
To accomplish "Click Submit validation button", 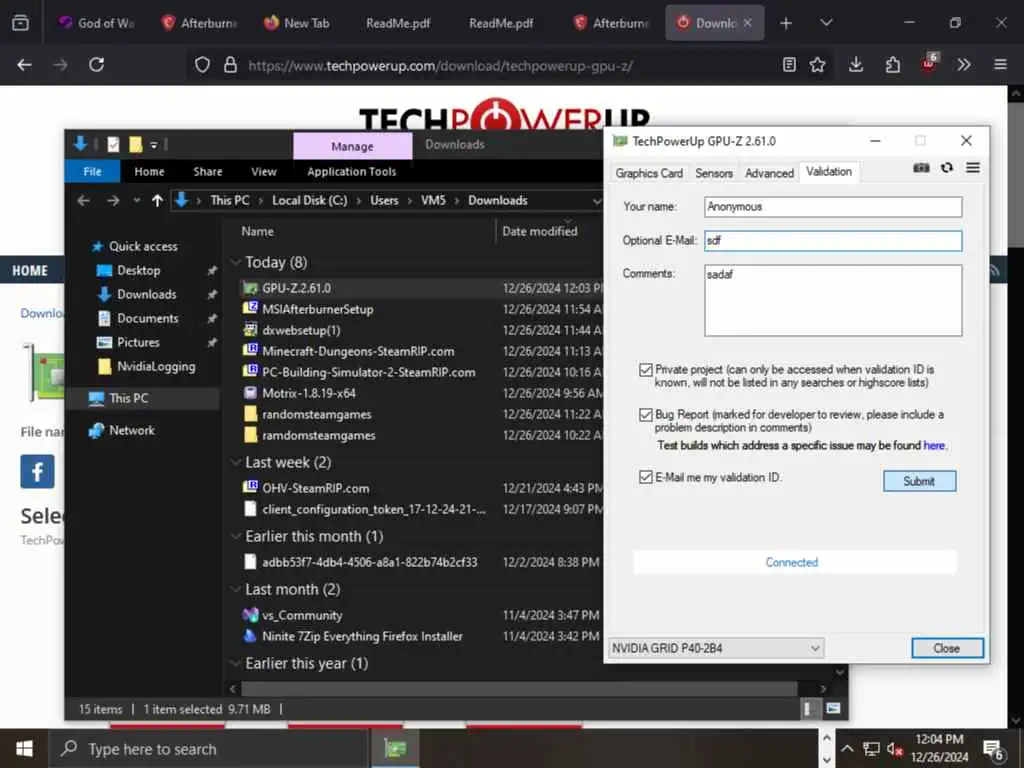I will 919,481.
